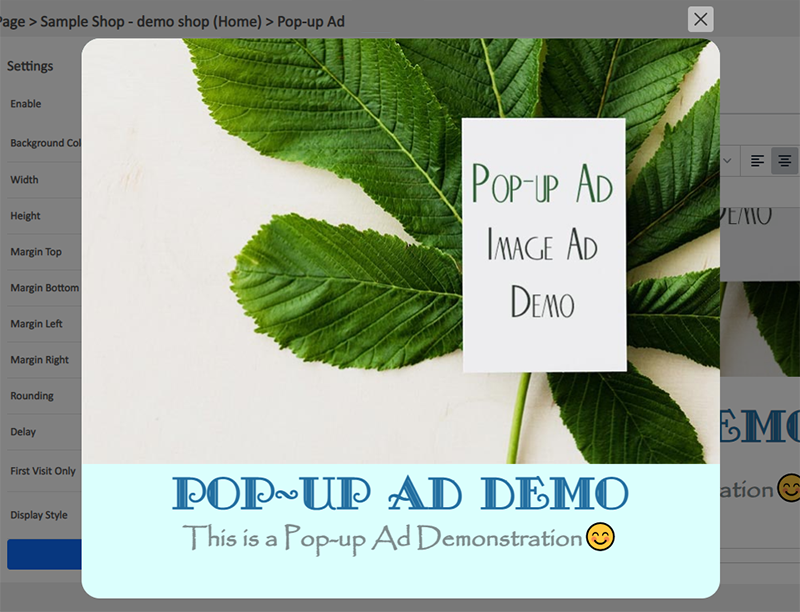The height and width of the screenshot is (612, 800).
Task: Select the Delay setting label
Action: click(23, 431)
